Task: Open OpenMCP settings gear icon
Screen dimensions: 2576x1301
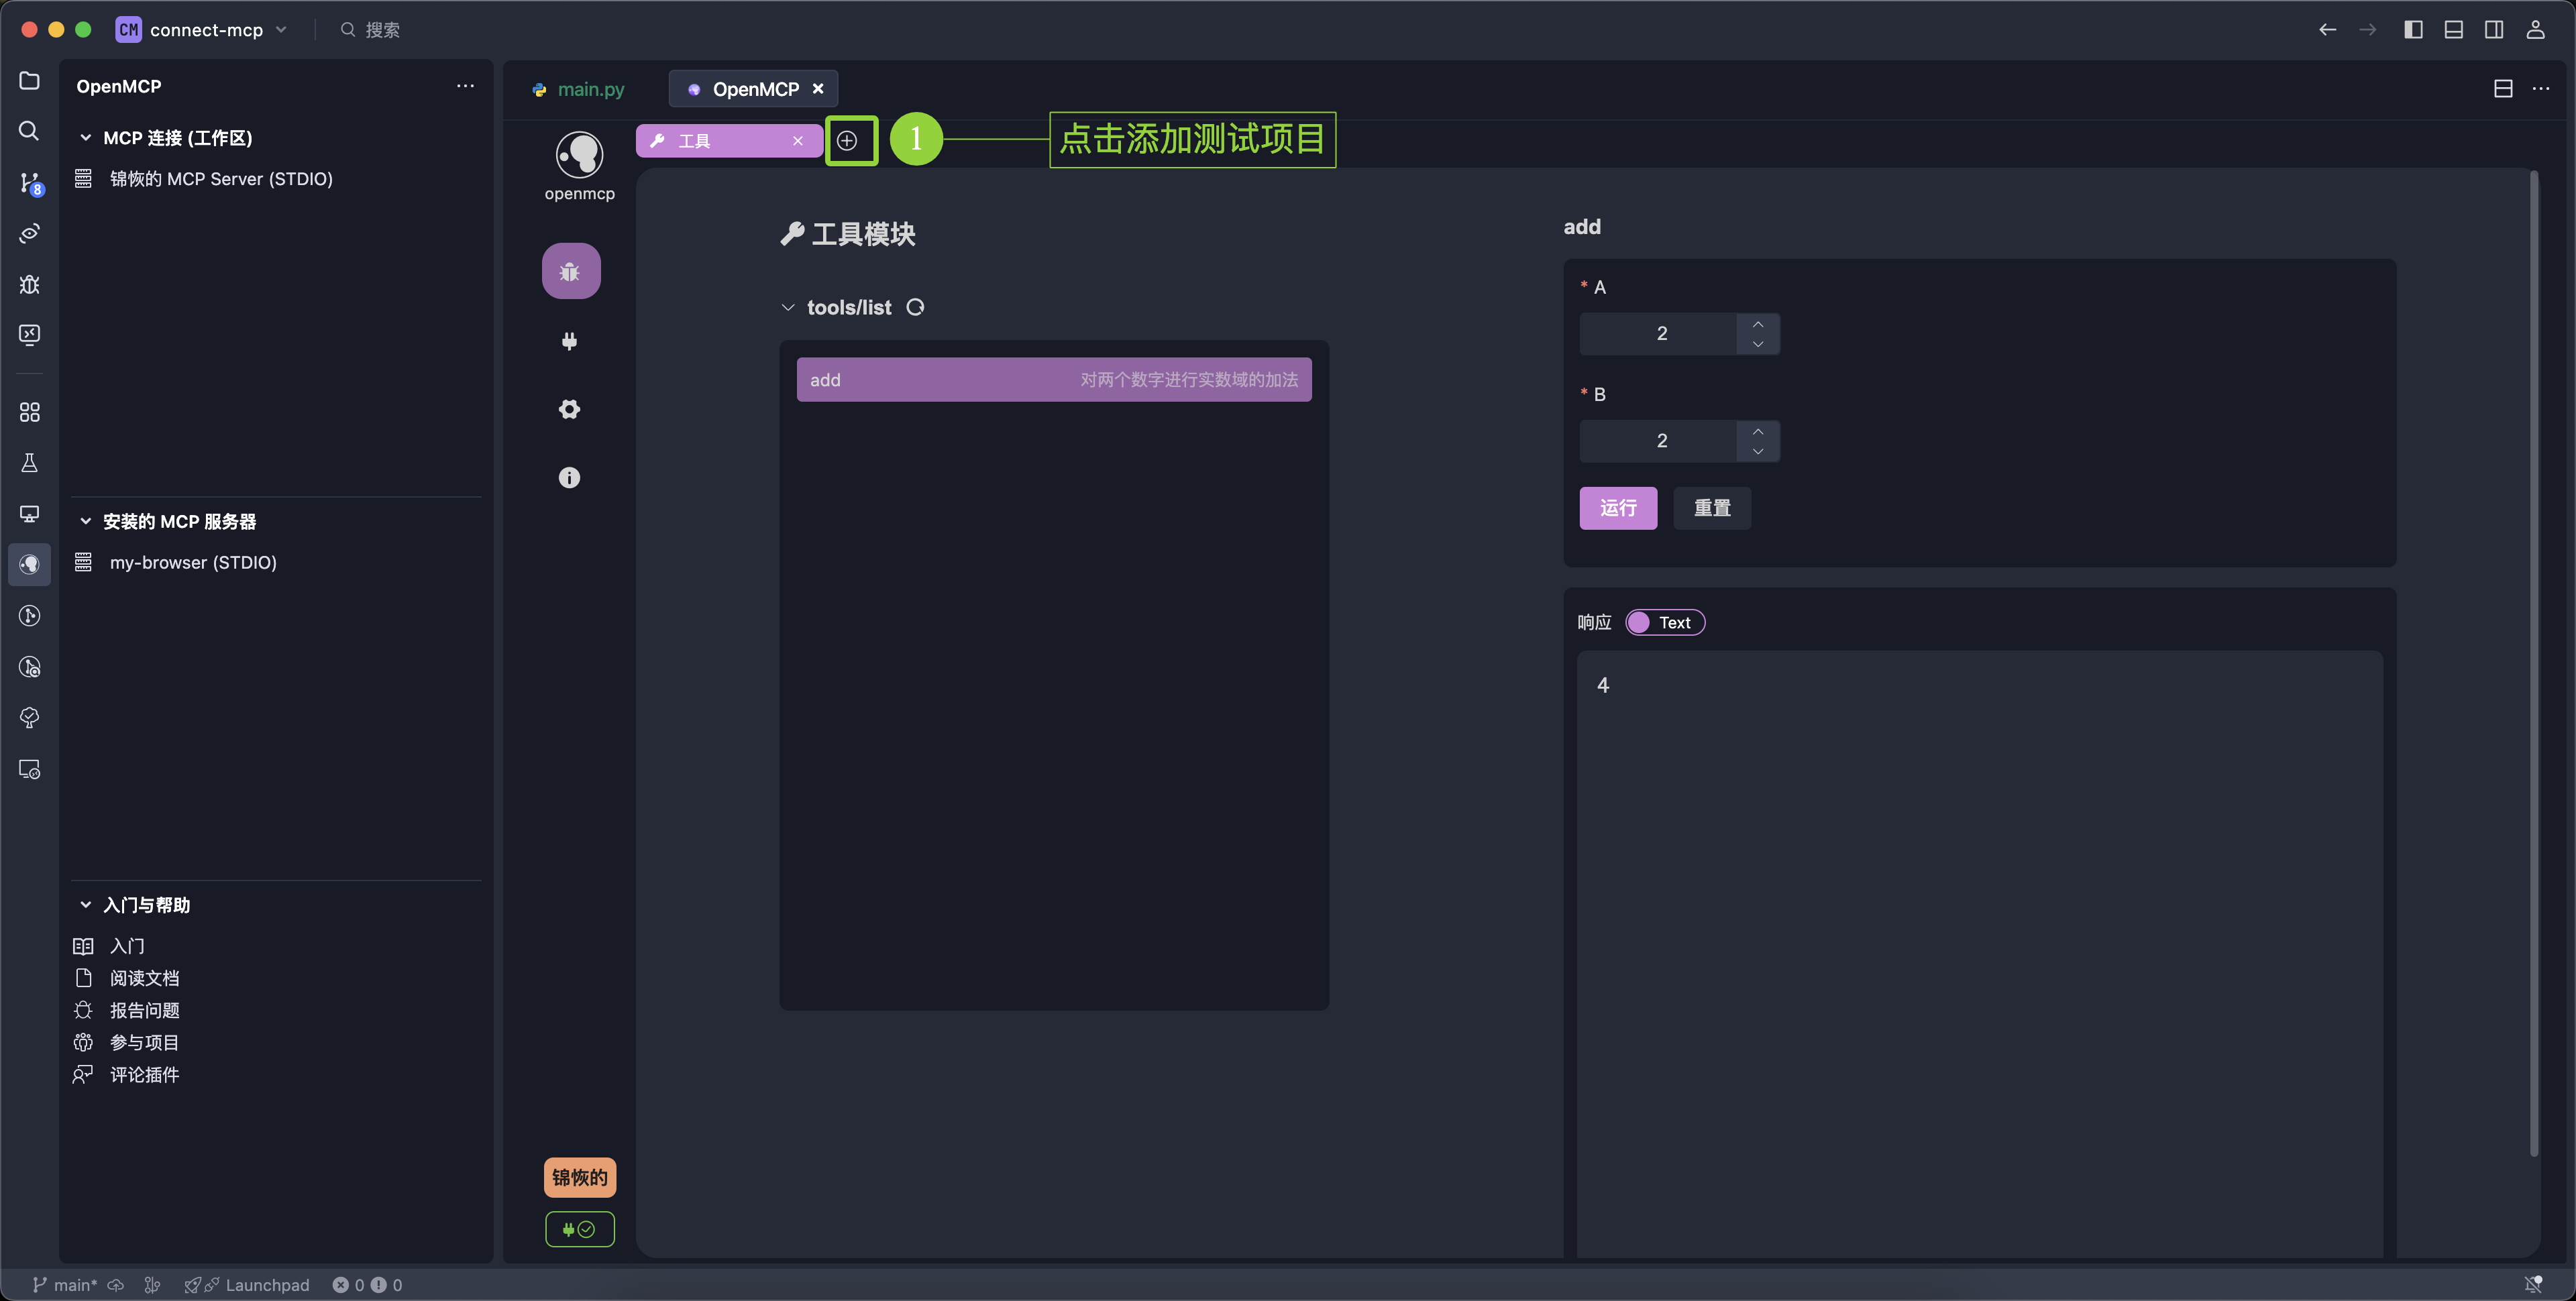Action: click(570, 409)
